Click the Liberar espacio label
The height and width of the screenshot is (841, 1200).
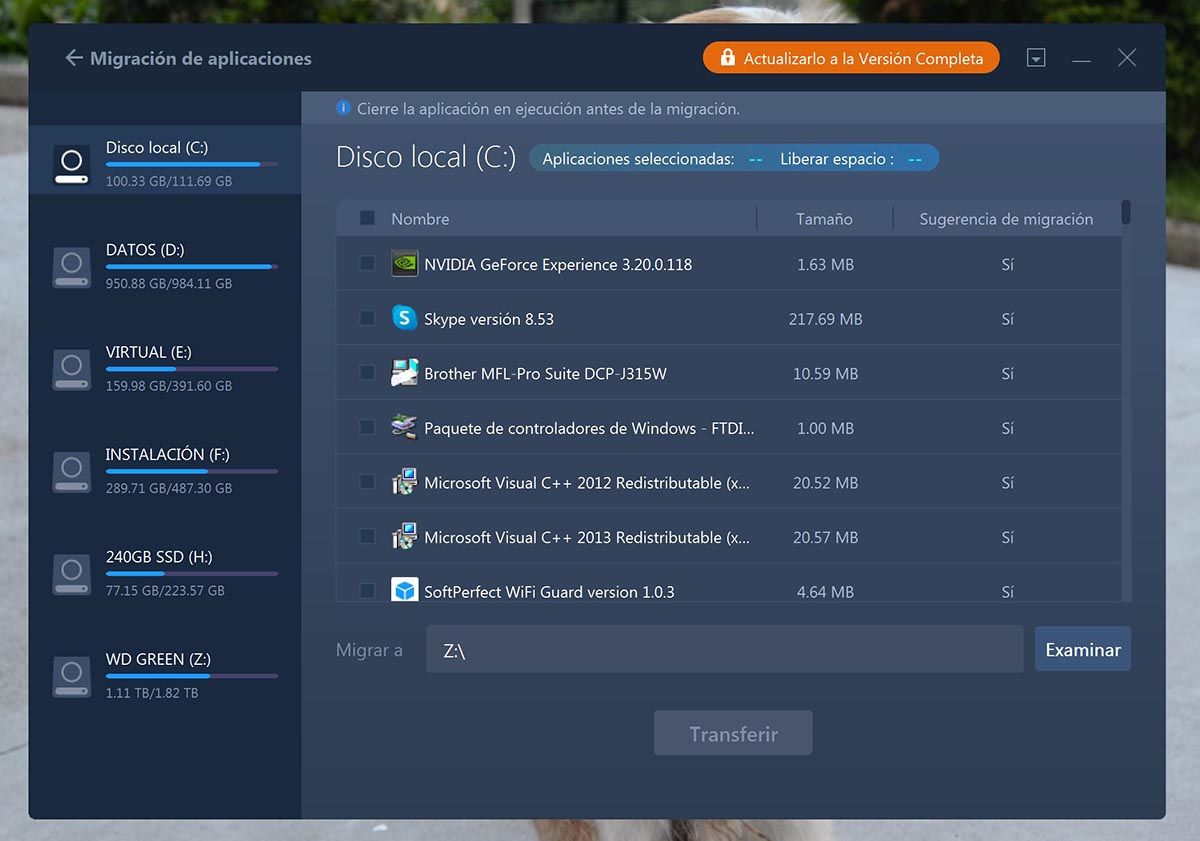pyautogui.click(x=837, y=158)
